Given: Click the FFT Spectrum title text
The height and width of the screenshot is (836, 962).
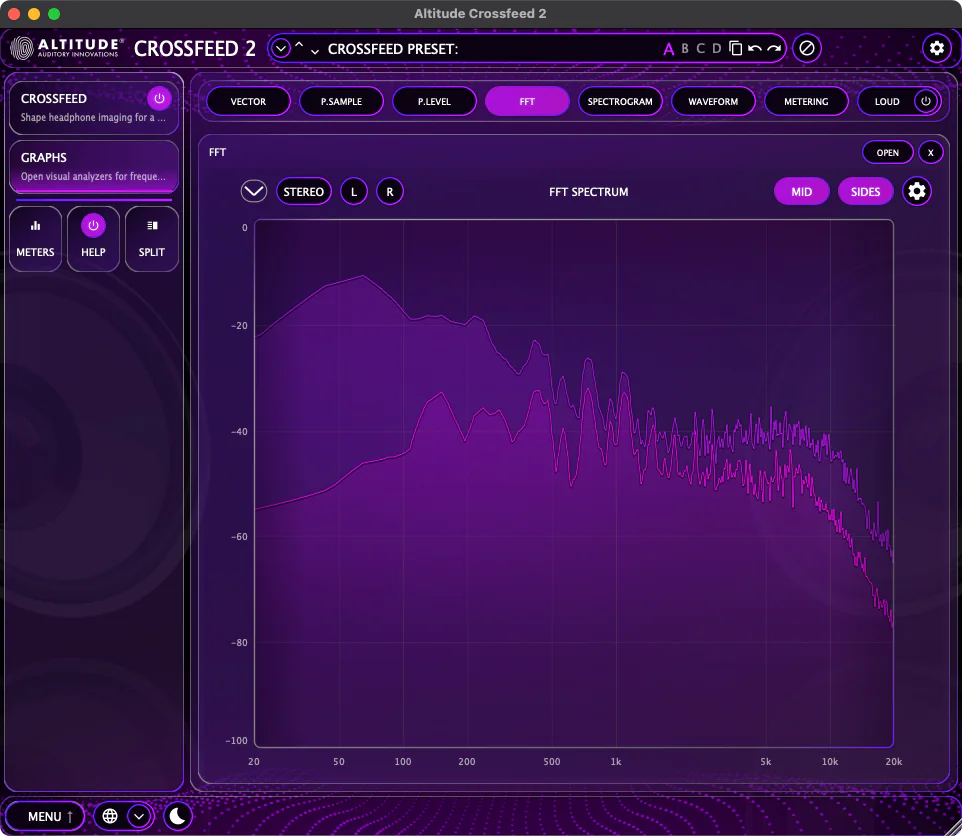Looking at the screenshot, I should (588, 192).
